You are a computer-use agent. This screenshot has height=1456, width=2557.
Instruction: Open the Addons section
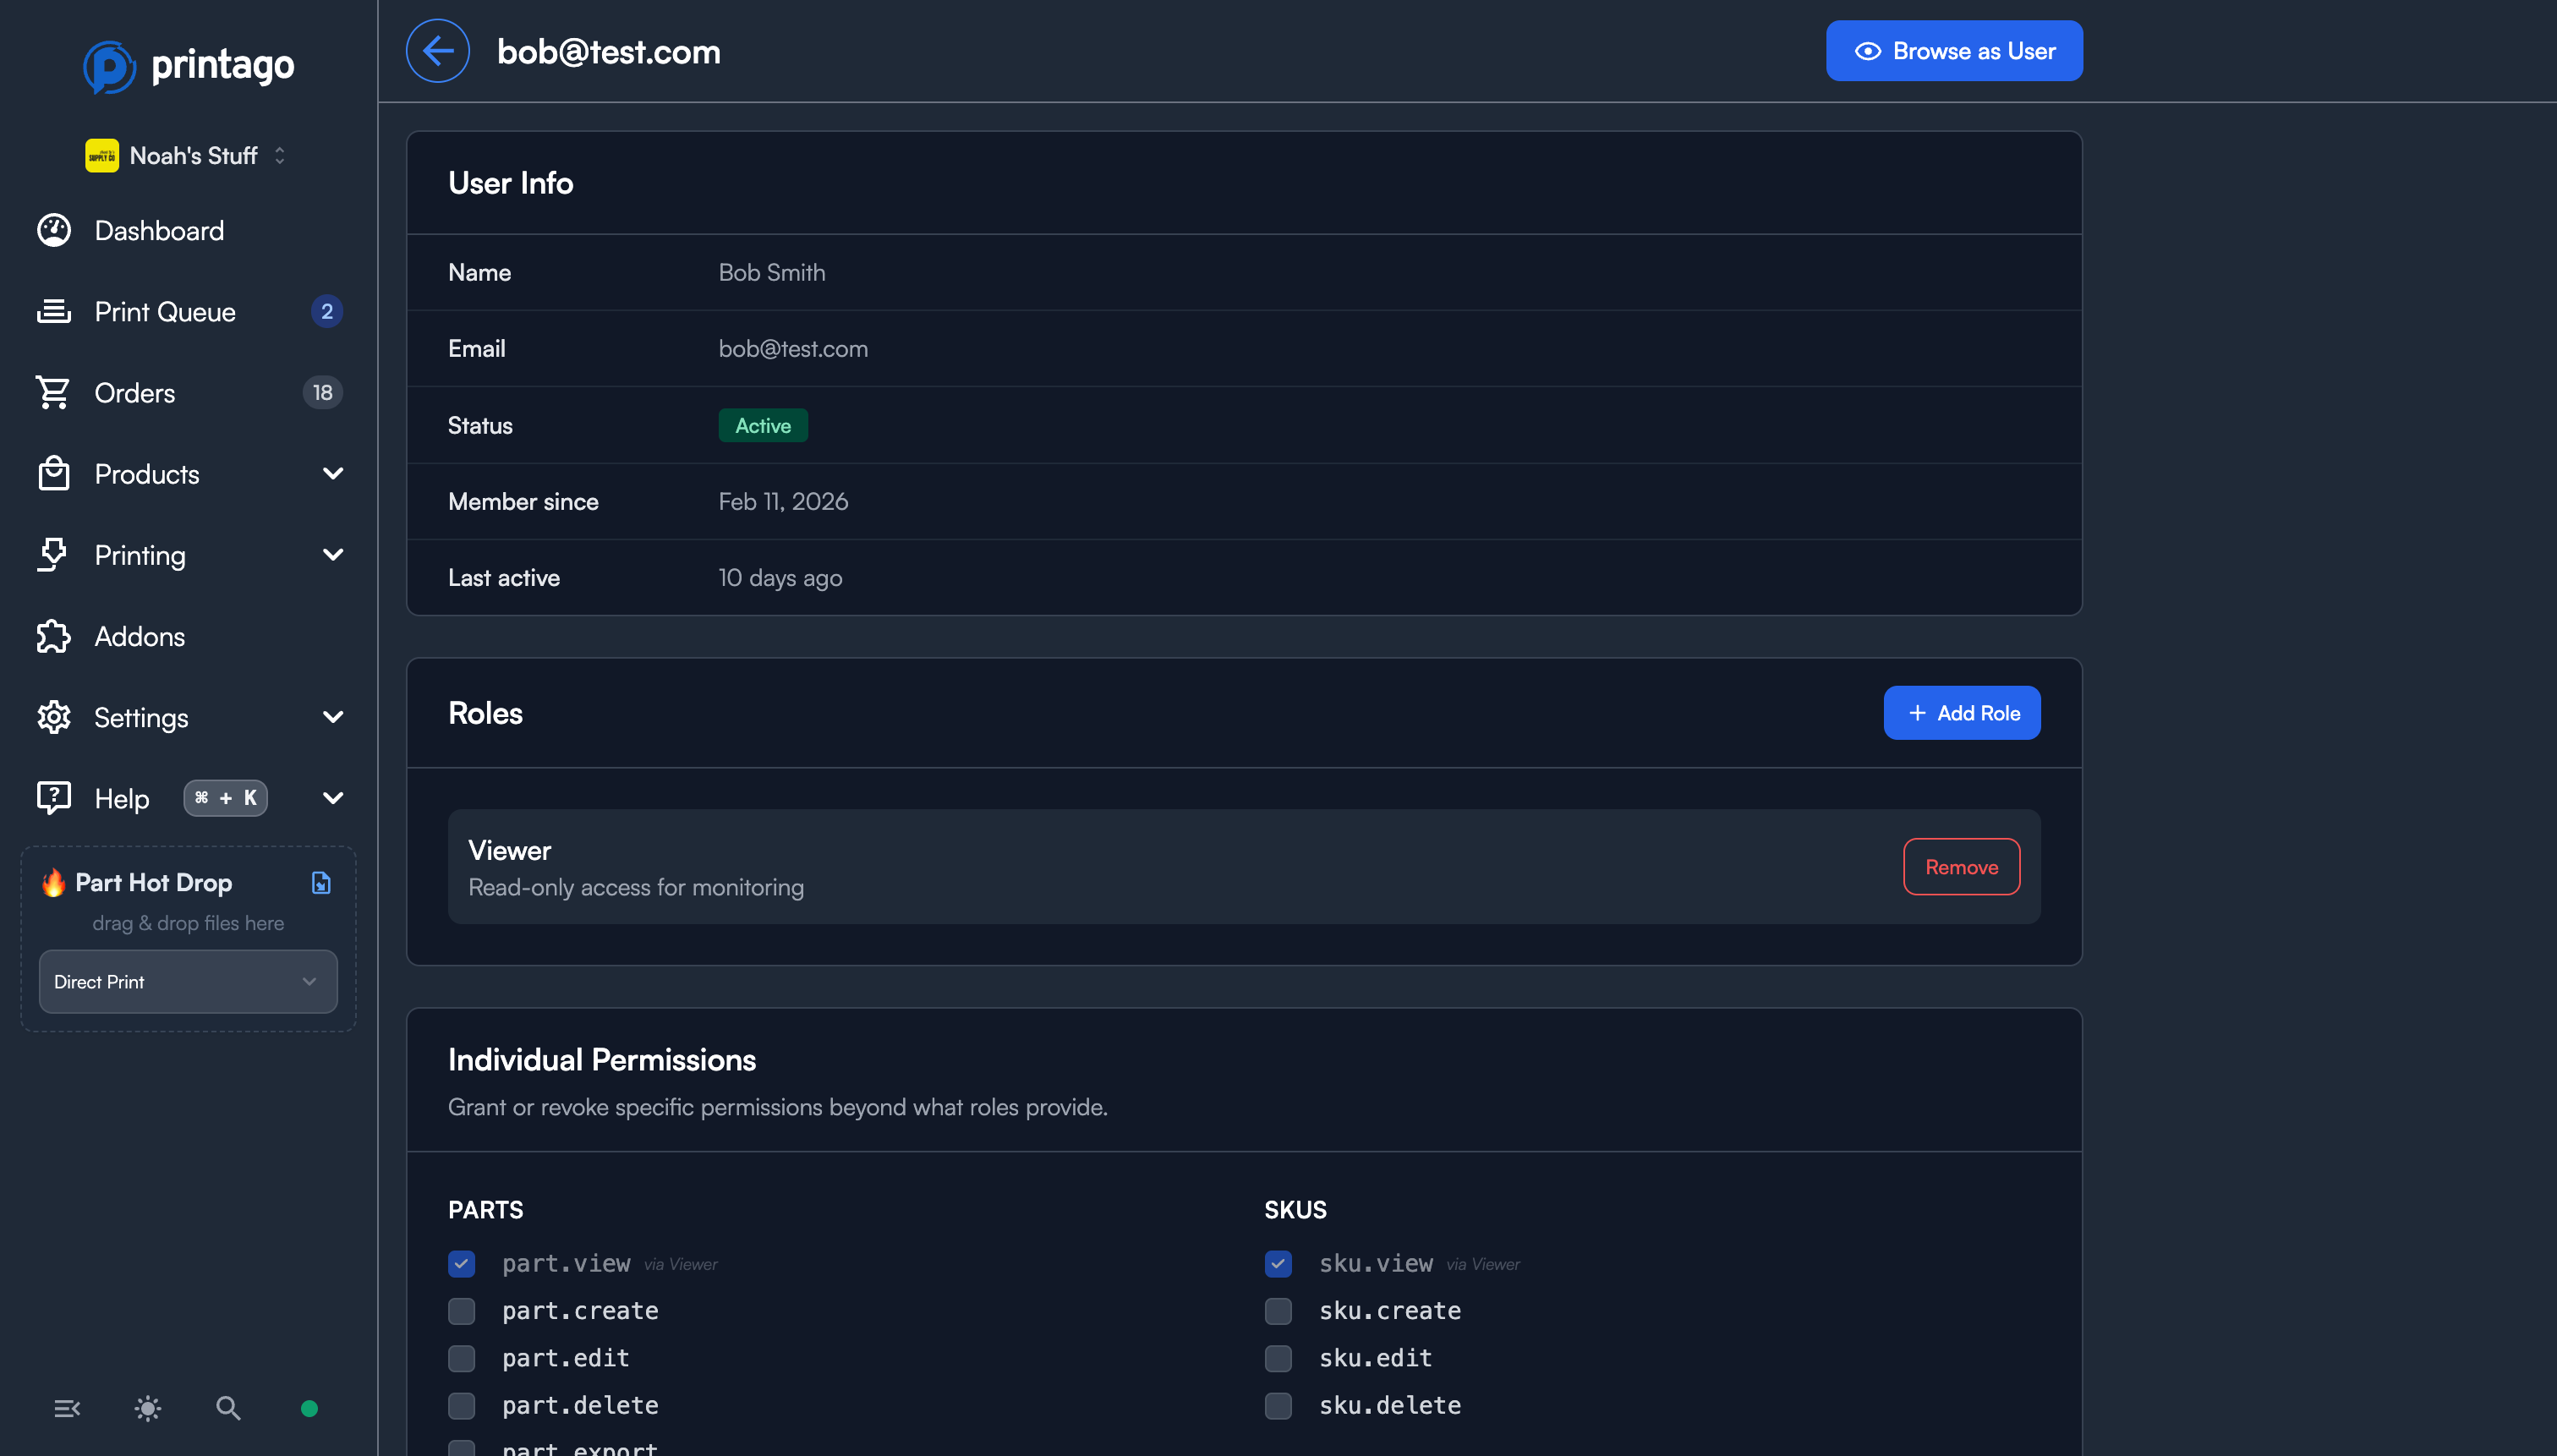tap(139, 636)
